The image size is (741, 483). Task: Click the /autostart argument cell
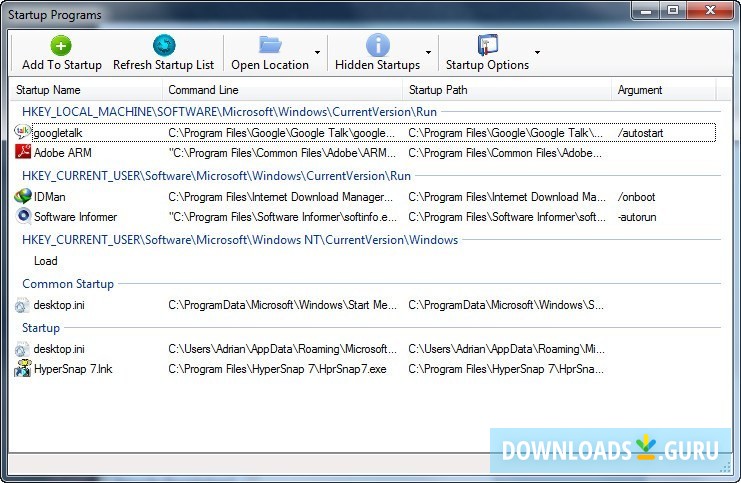tap(640, 133)
